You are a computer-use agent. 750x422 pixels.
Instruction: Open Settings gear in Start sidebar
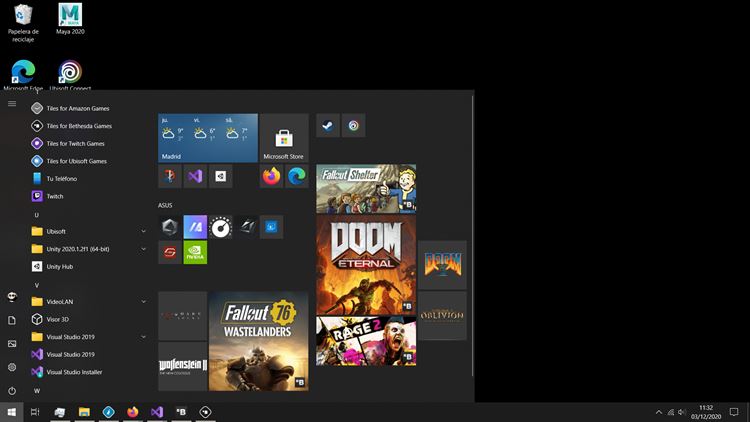click(12, 367)
